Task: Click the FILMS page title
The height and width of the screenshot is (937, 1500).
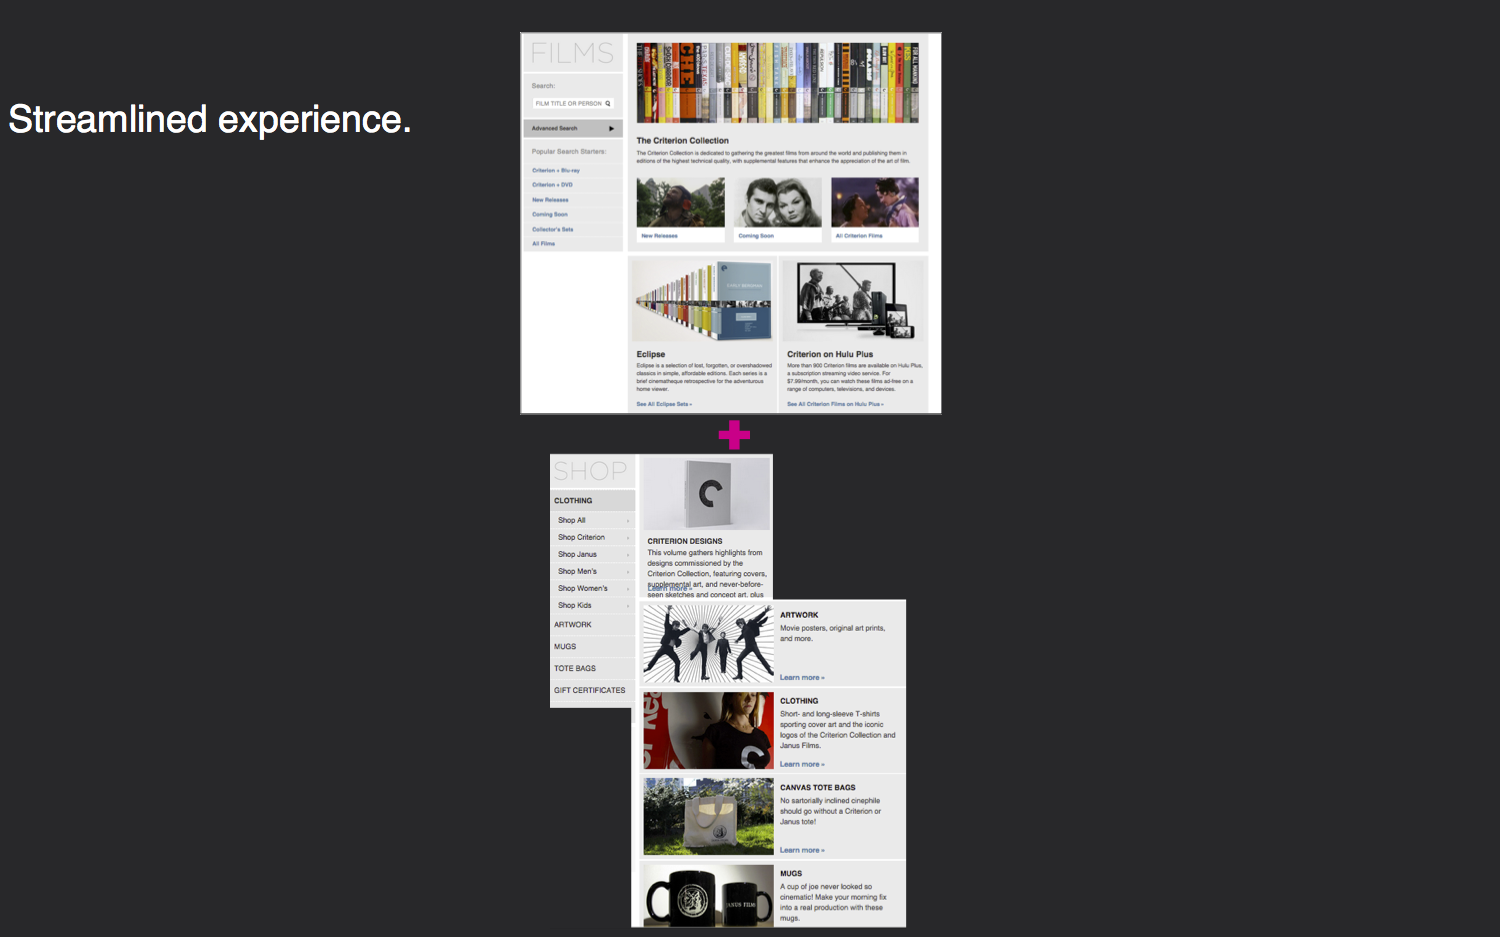Action: click(572, 53)
